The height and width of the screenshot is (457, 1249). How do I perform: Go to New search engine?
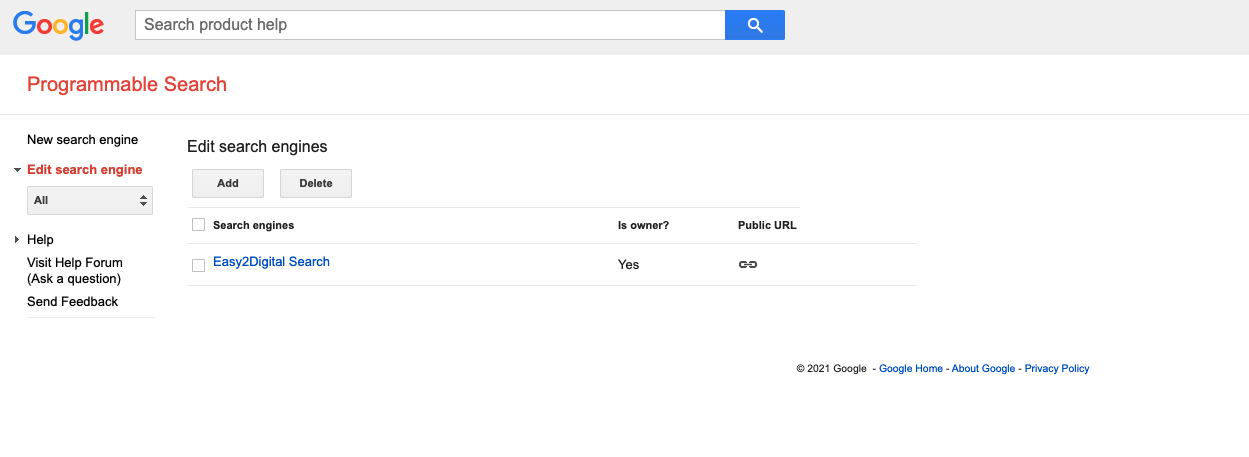coord(82,140)
